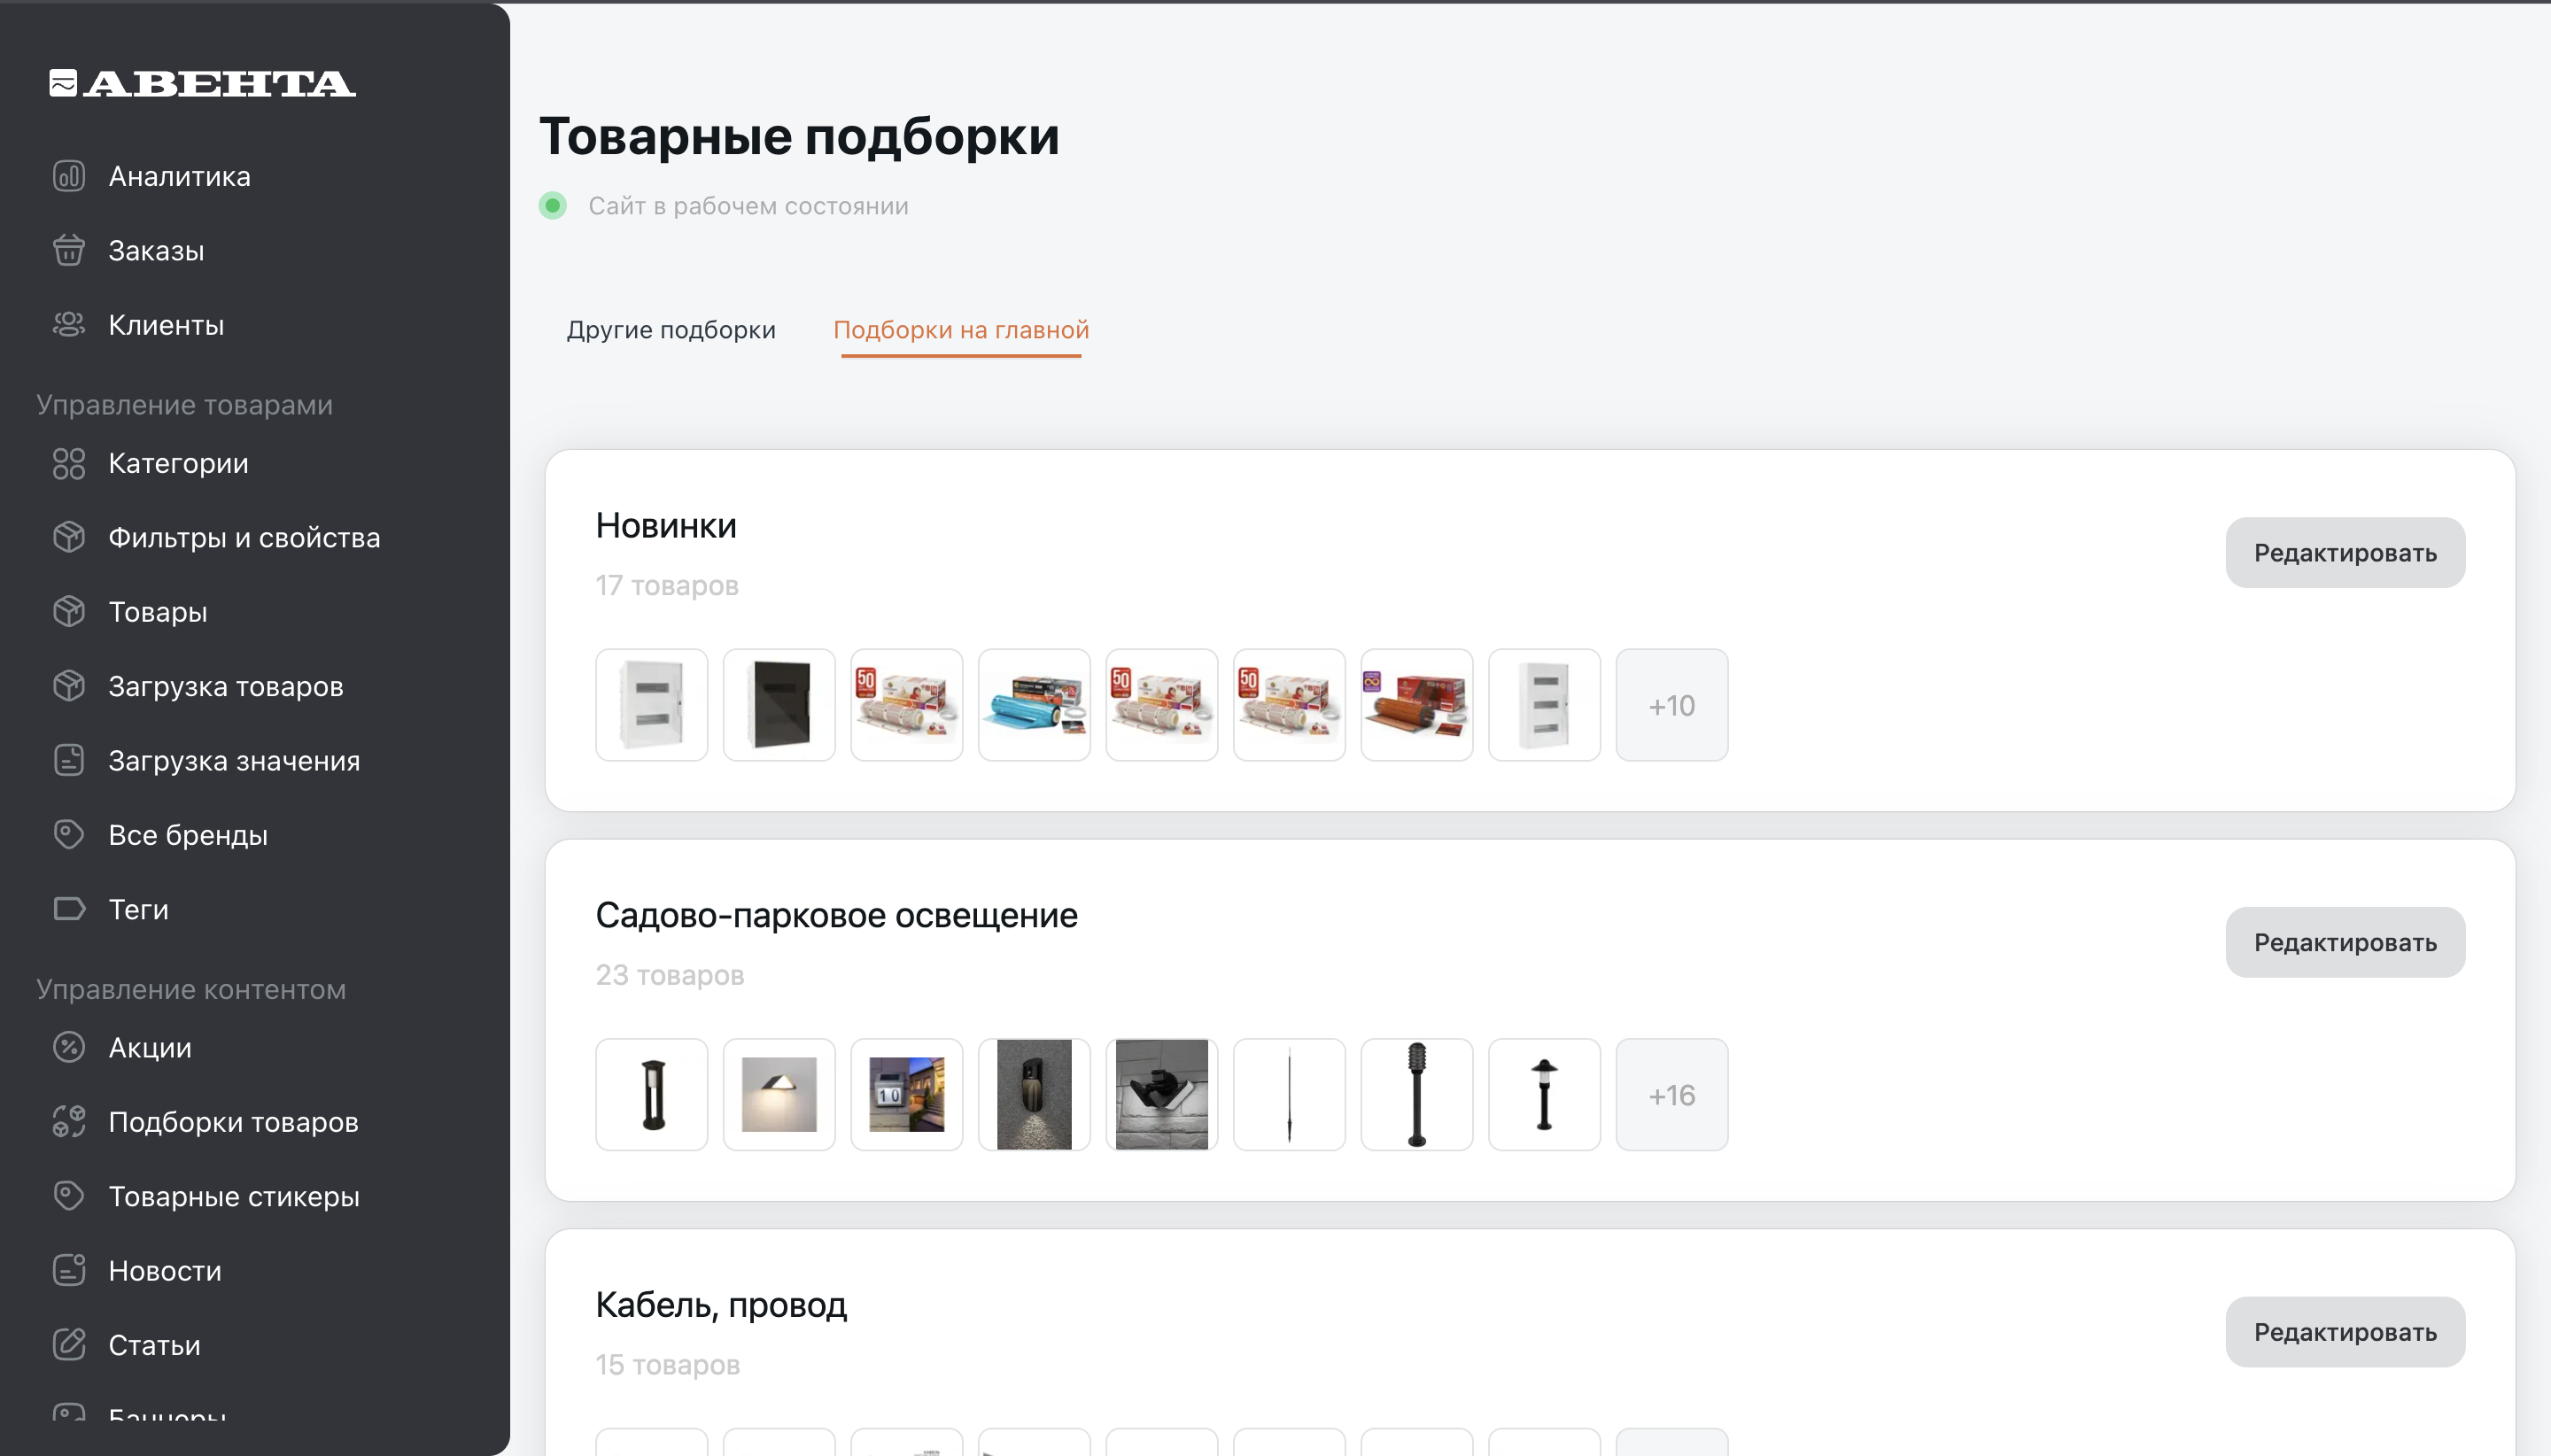The width and height of the screenshot is (2551, 1456).
Task: Click the green site status indicator
Action: [x=553, y=206]
